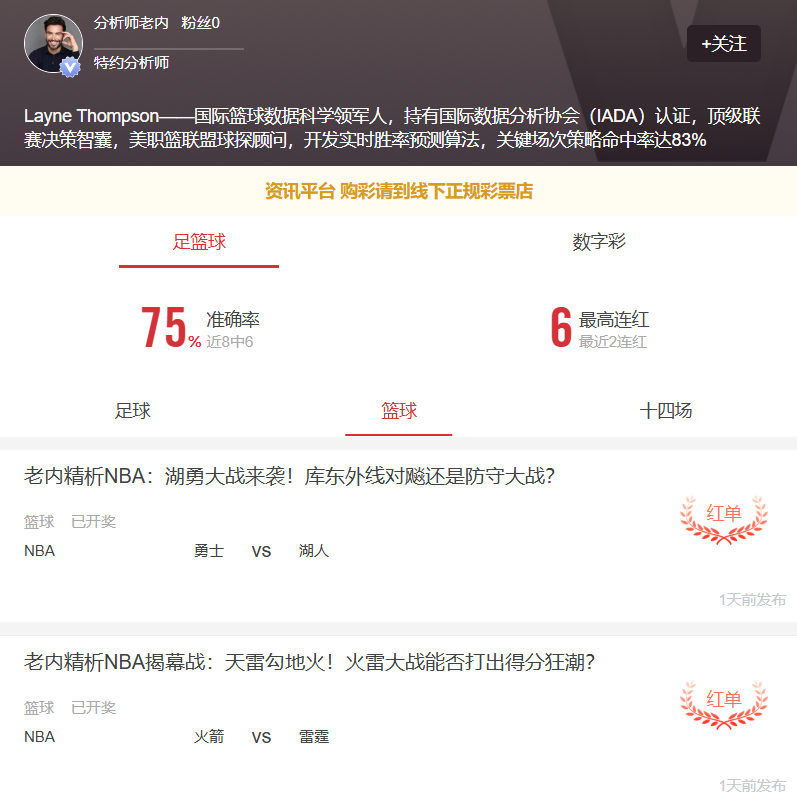This screenshot has width=797, height=793.
Task: Click the 75% 准确率 statistic
Action: click(x=200, y=328)
